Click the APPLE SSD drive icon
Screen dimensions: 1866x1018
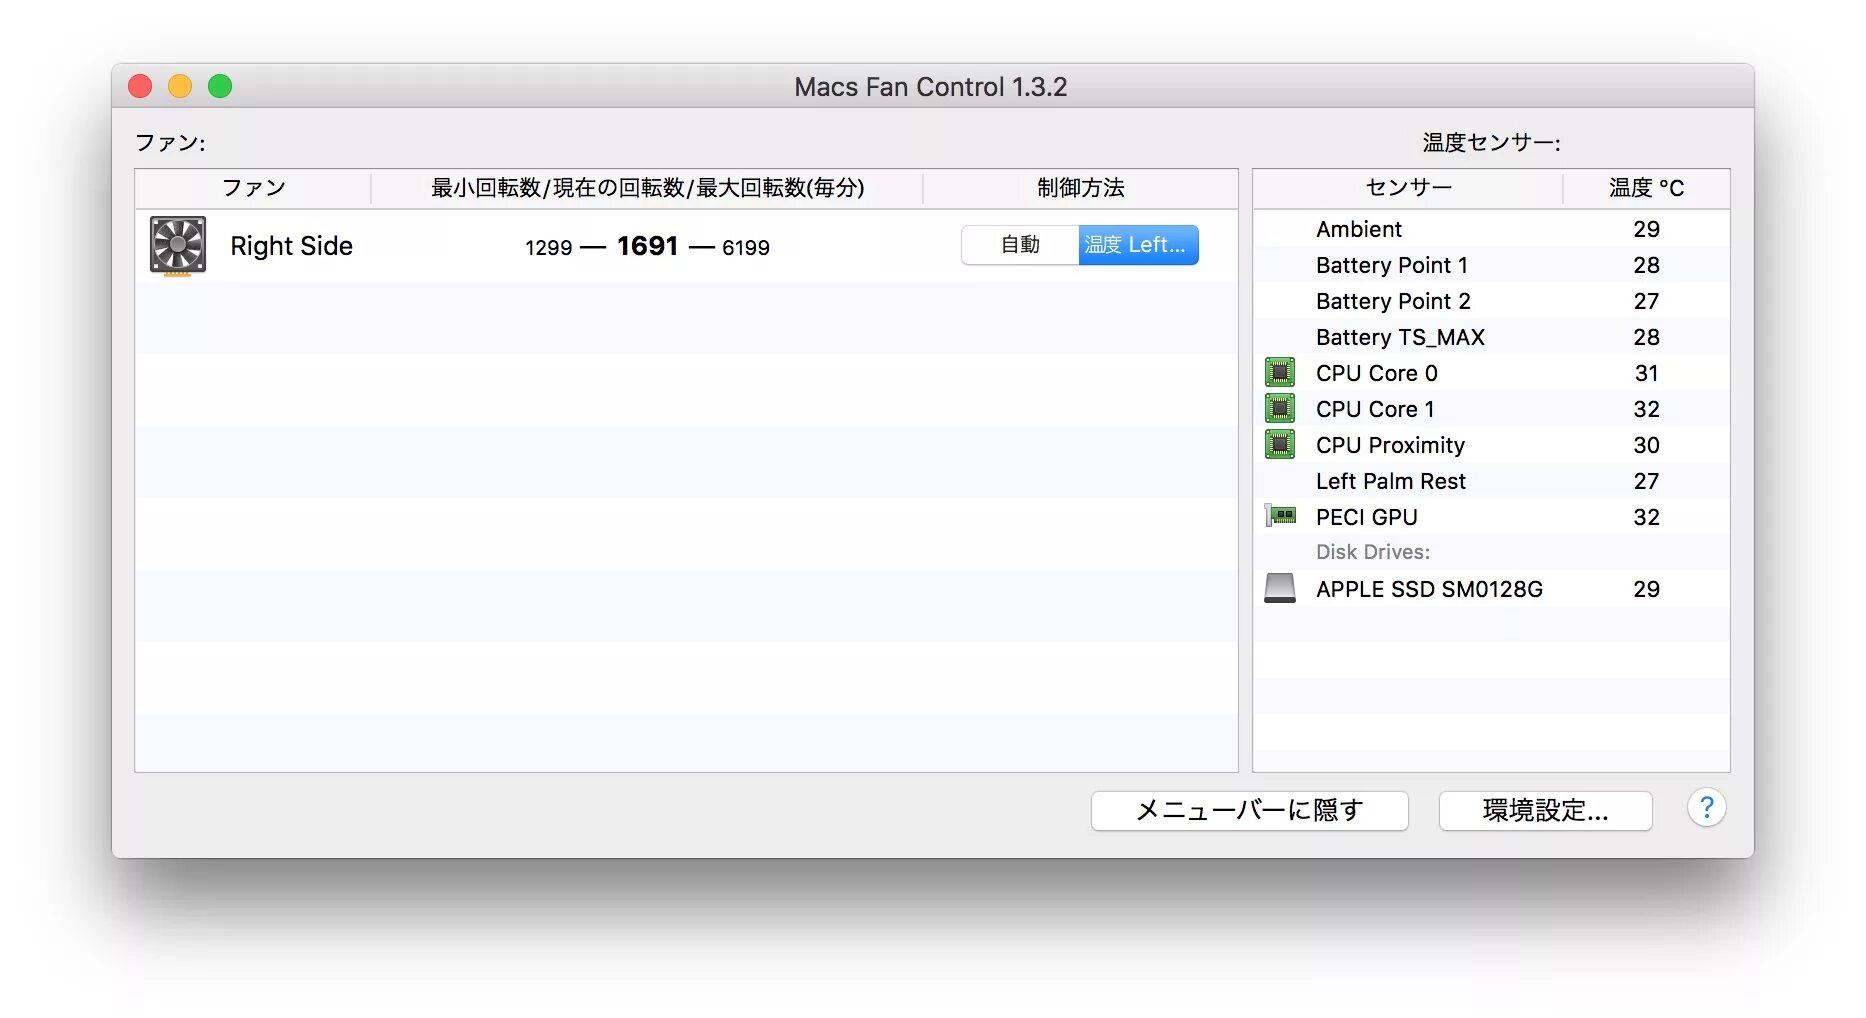(1280, 588)
